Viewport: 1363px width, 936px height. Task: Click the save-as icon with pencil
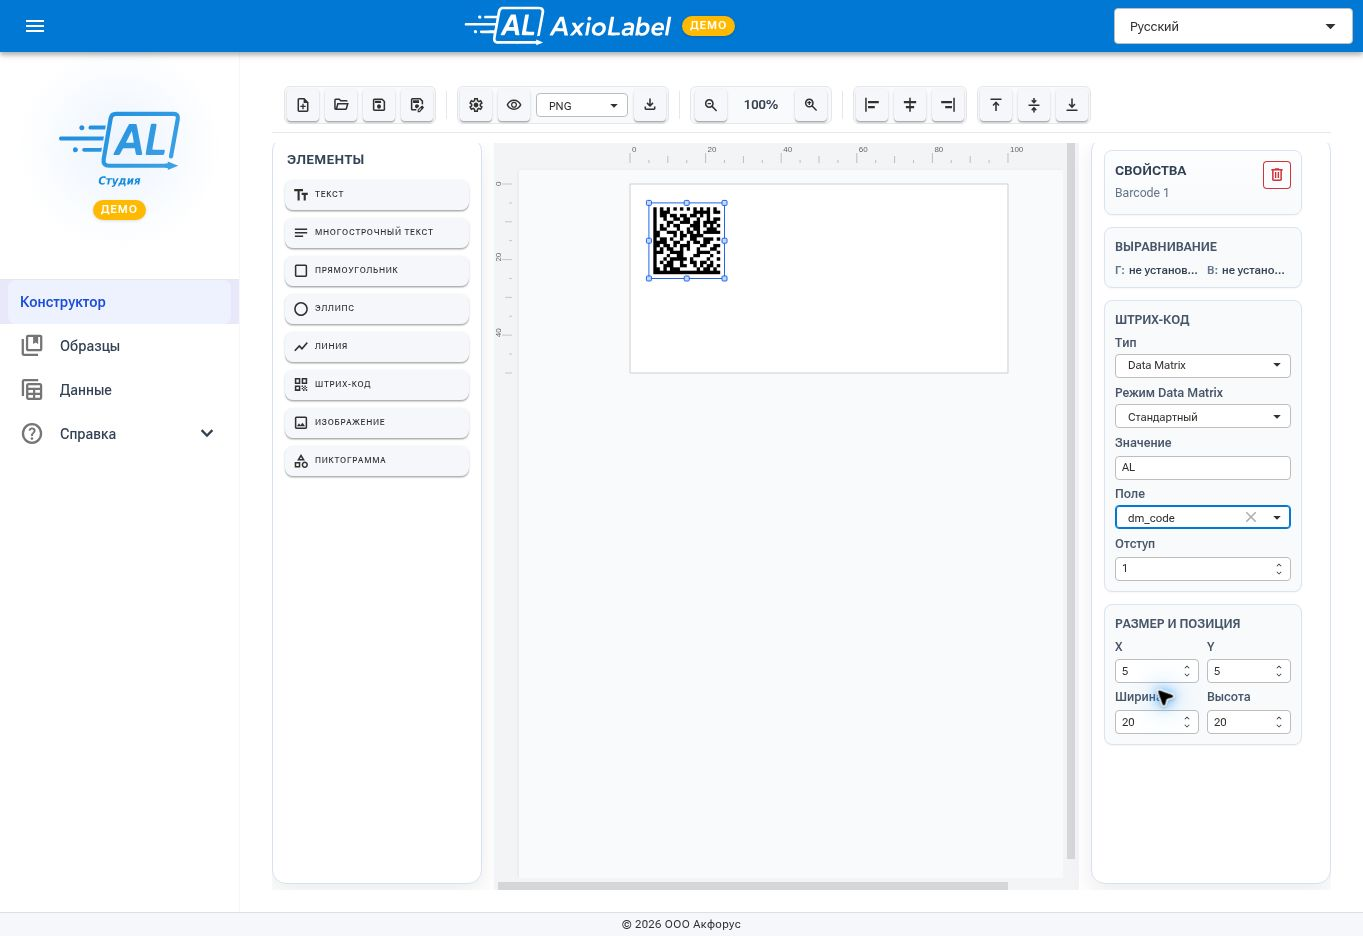pos(417,105)
